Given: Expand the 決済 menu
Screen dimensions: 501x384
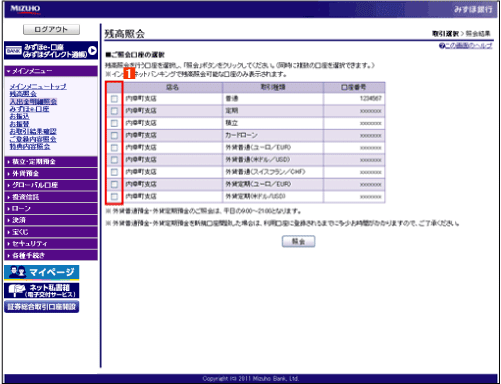Looking at the screenshot, I should [x=51, y=220].
